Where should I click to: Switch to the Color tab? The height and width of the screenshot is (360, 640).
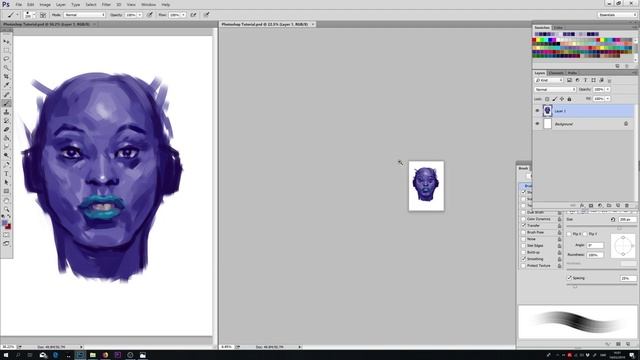pos(558,28)
